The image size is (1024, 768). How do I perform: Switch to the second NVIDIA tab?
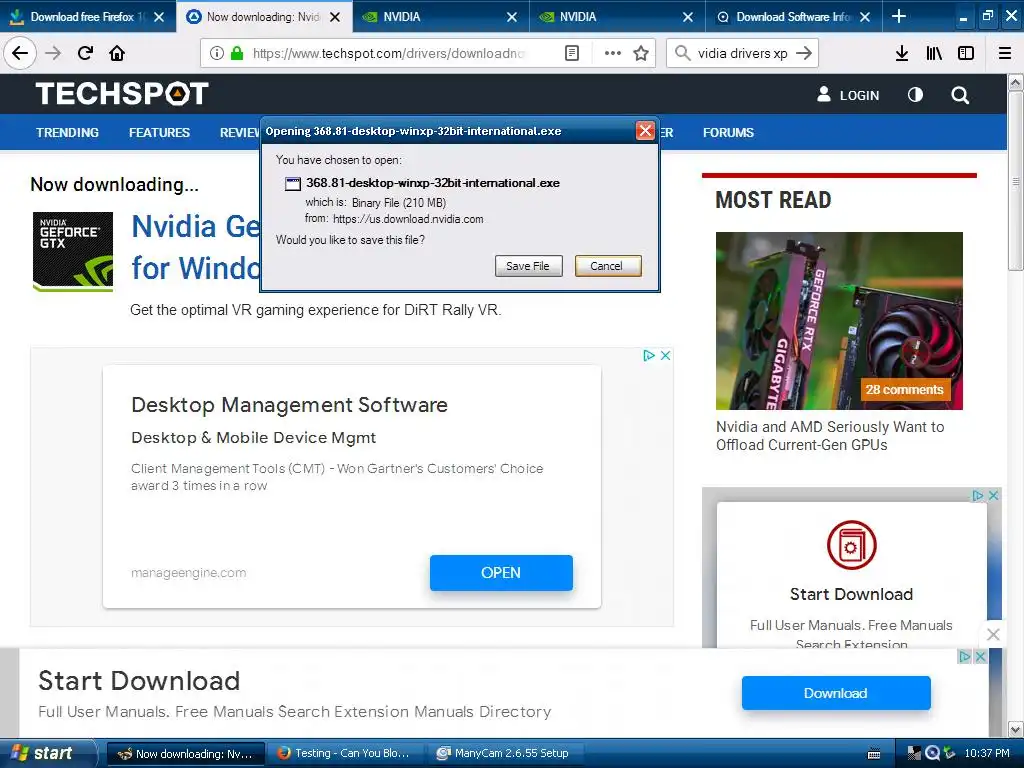click(617, 17)
